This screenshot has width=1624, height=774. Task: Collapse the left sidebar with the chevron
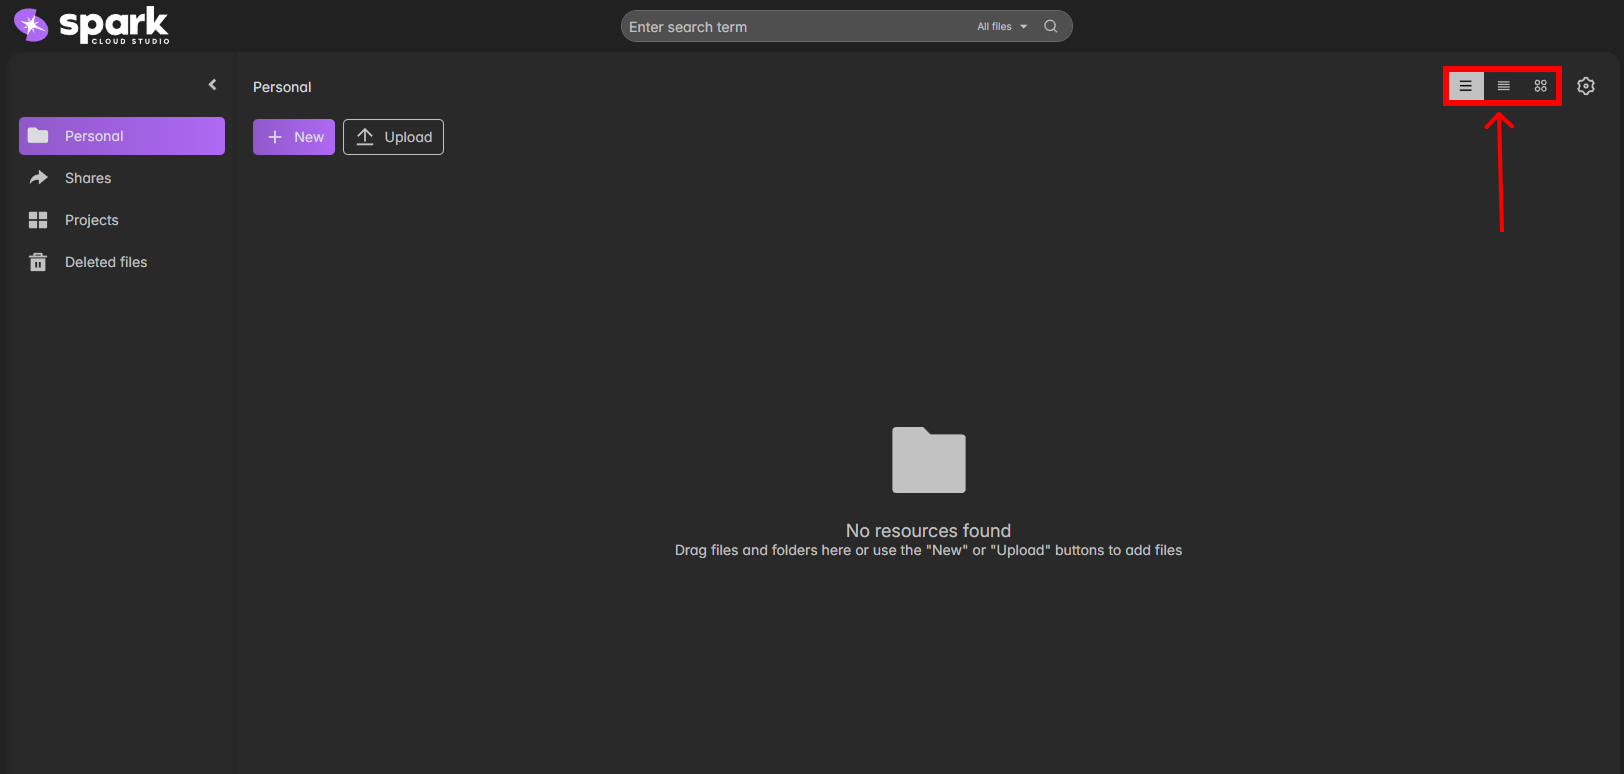coord(212,85)
